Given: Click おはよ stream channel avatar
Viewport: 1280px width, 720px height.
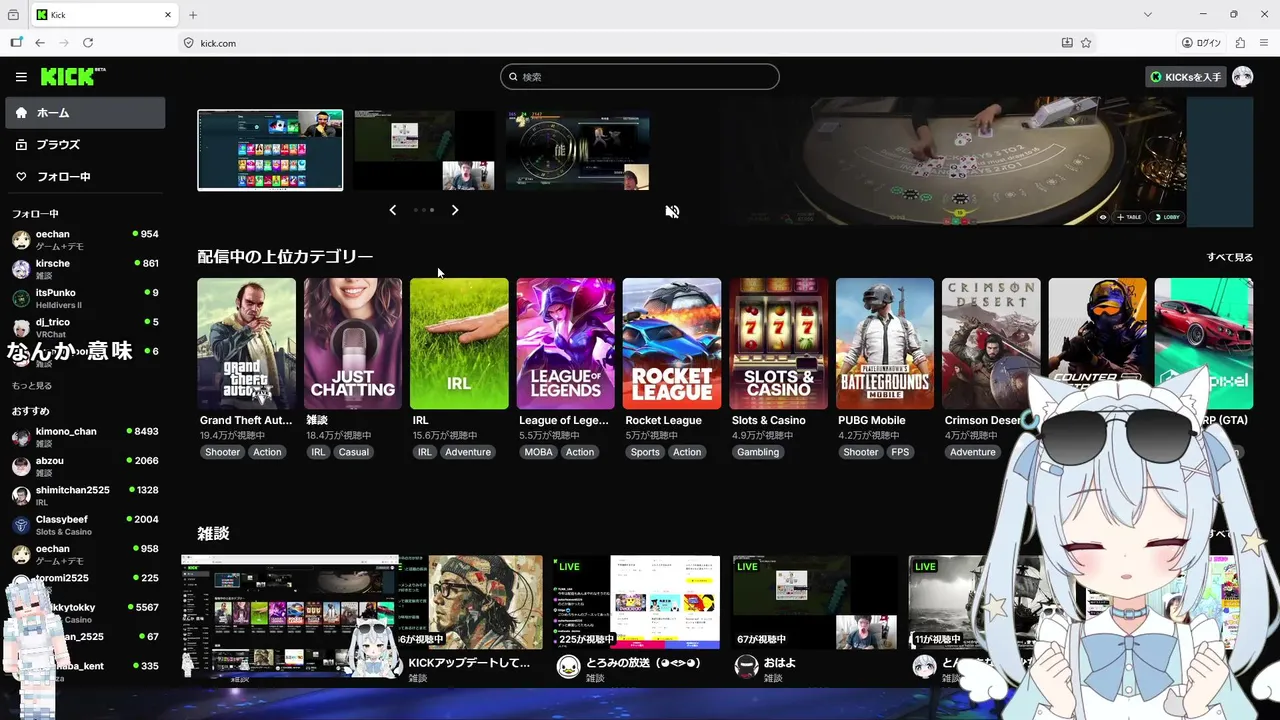Looking at the screenshot, I should (x=746, y=668).
